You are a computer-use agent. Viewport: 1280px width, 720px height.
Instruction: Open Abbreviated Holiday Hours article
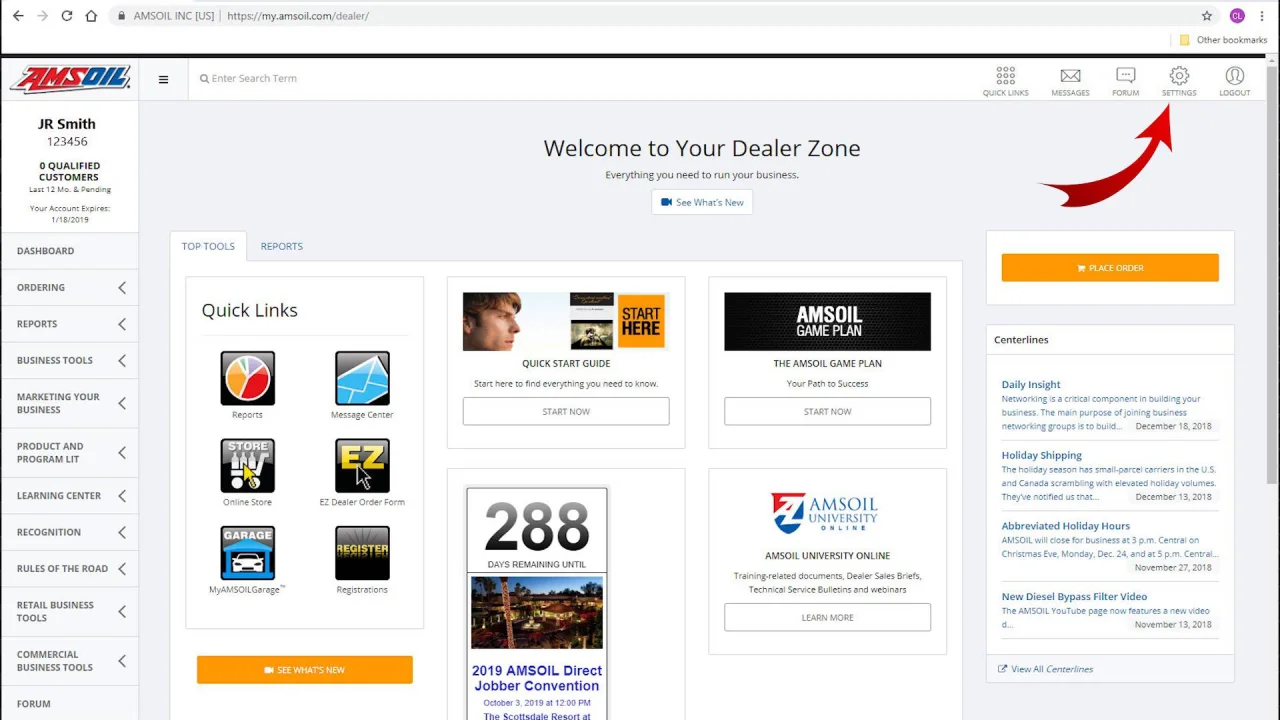pyautogui.click(x=1066, y=526)
